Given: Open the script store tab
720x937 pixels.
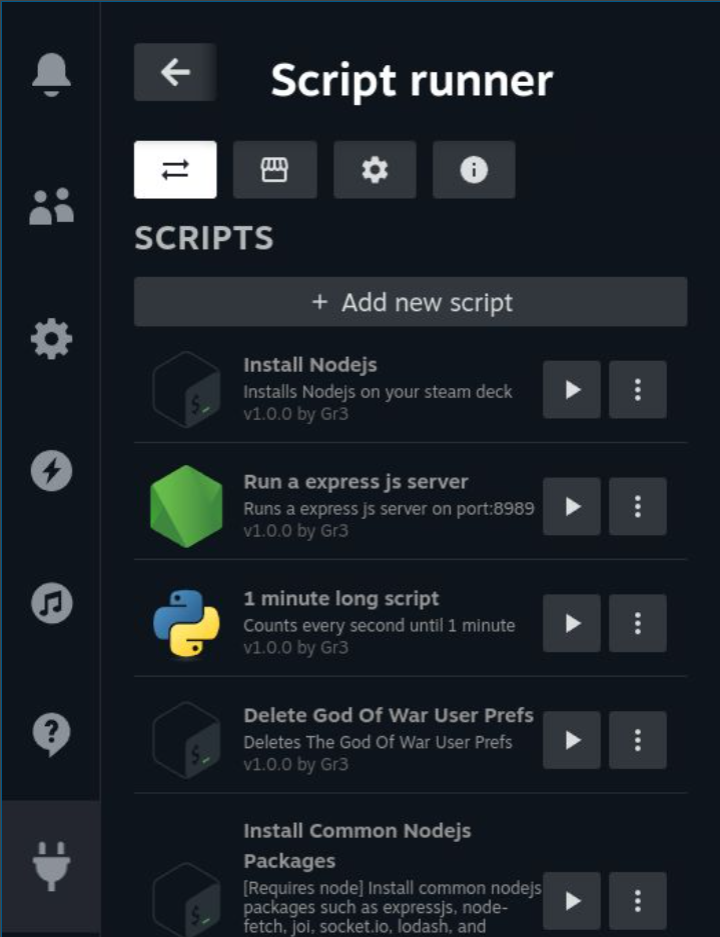Looking at the screenshot, I should pos(275,170).
